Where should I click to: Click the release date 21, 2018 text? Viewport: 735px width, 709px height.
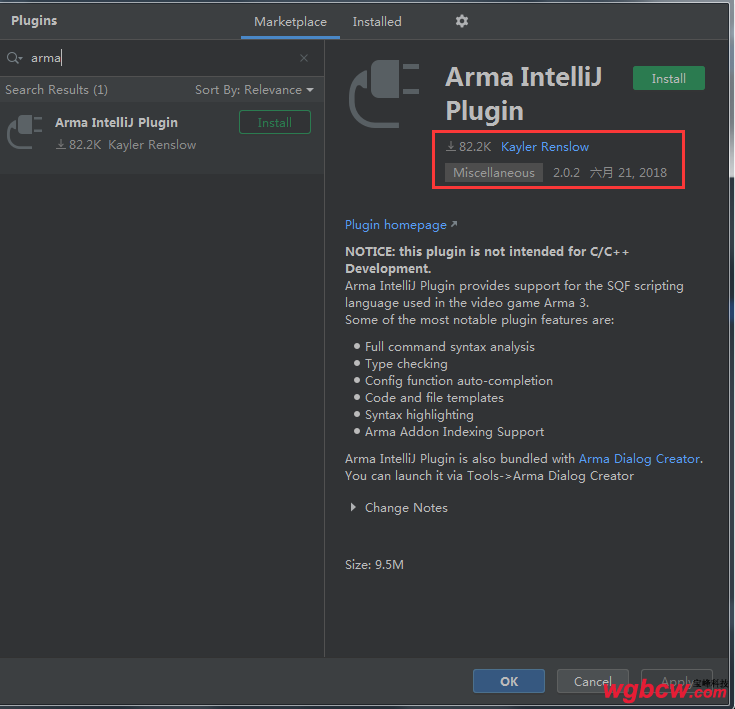click(x=628, y=173)
